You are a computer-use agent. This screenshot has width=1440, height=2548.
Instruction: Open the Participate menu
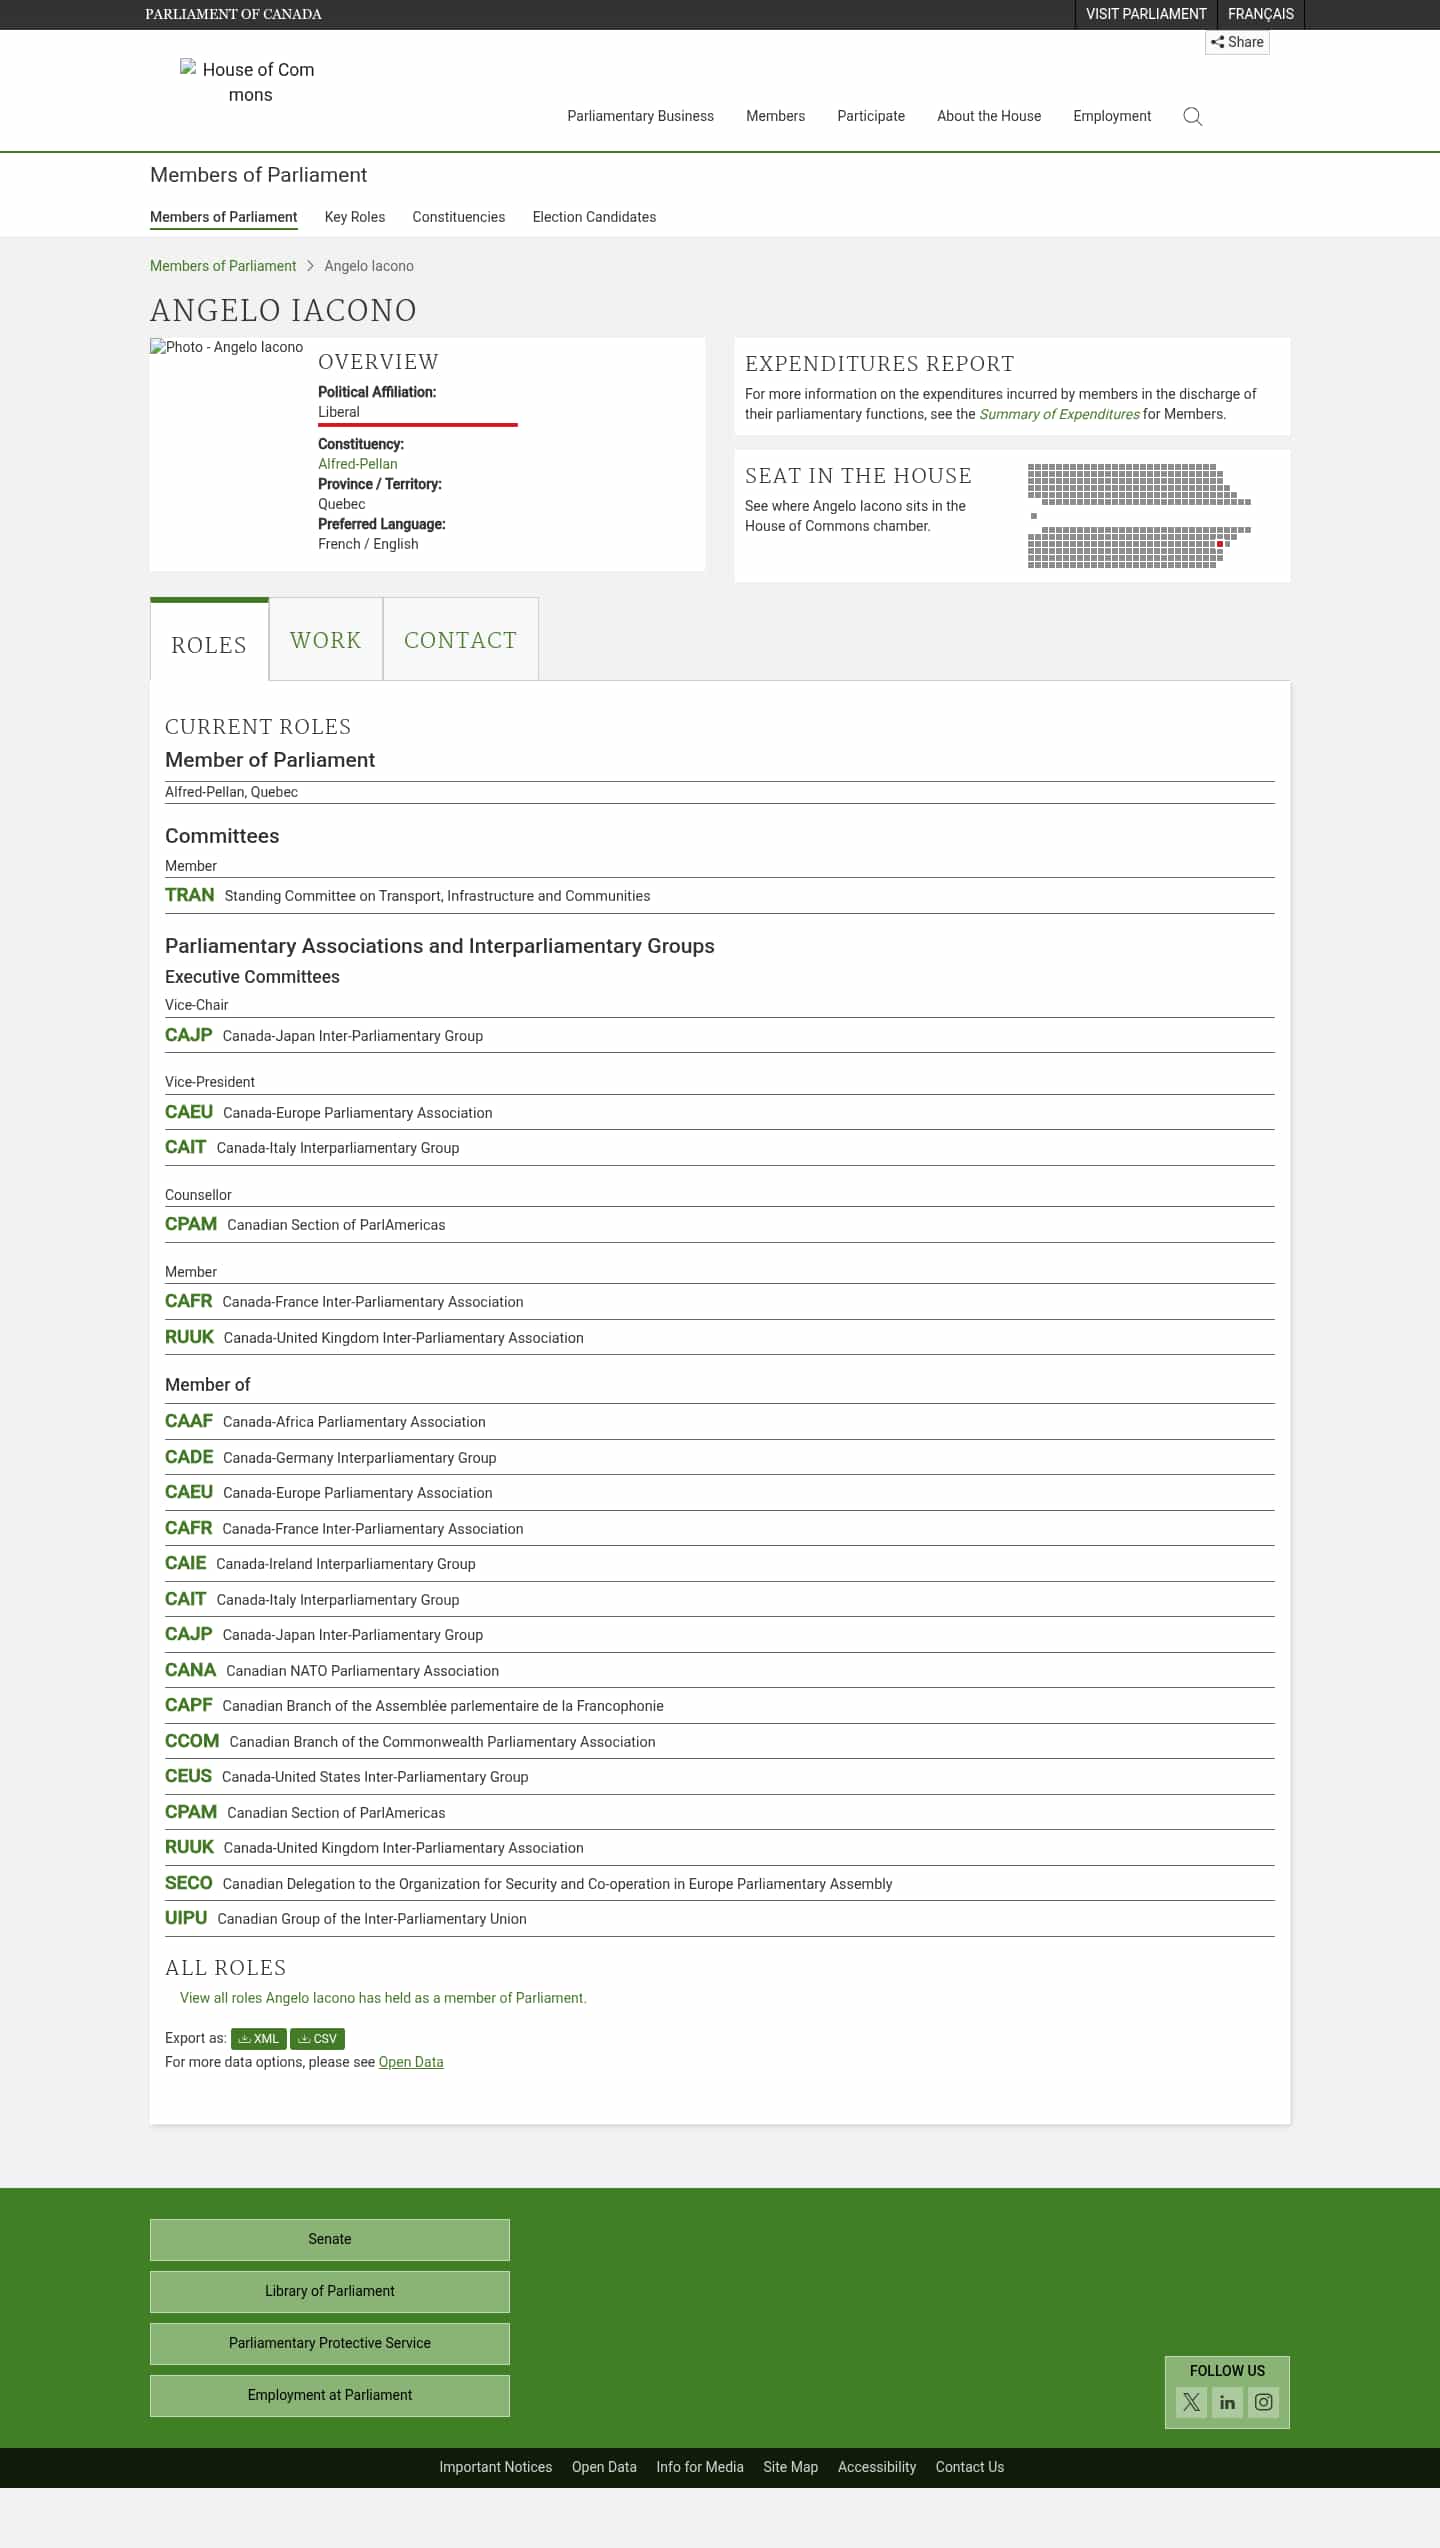point(871,116)
